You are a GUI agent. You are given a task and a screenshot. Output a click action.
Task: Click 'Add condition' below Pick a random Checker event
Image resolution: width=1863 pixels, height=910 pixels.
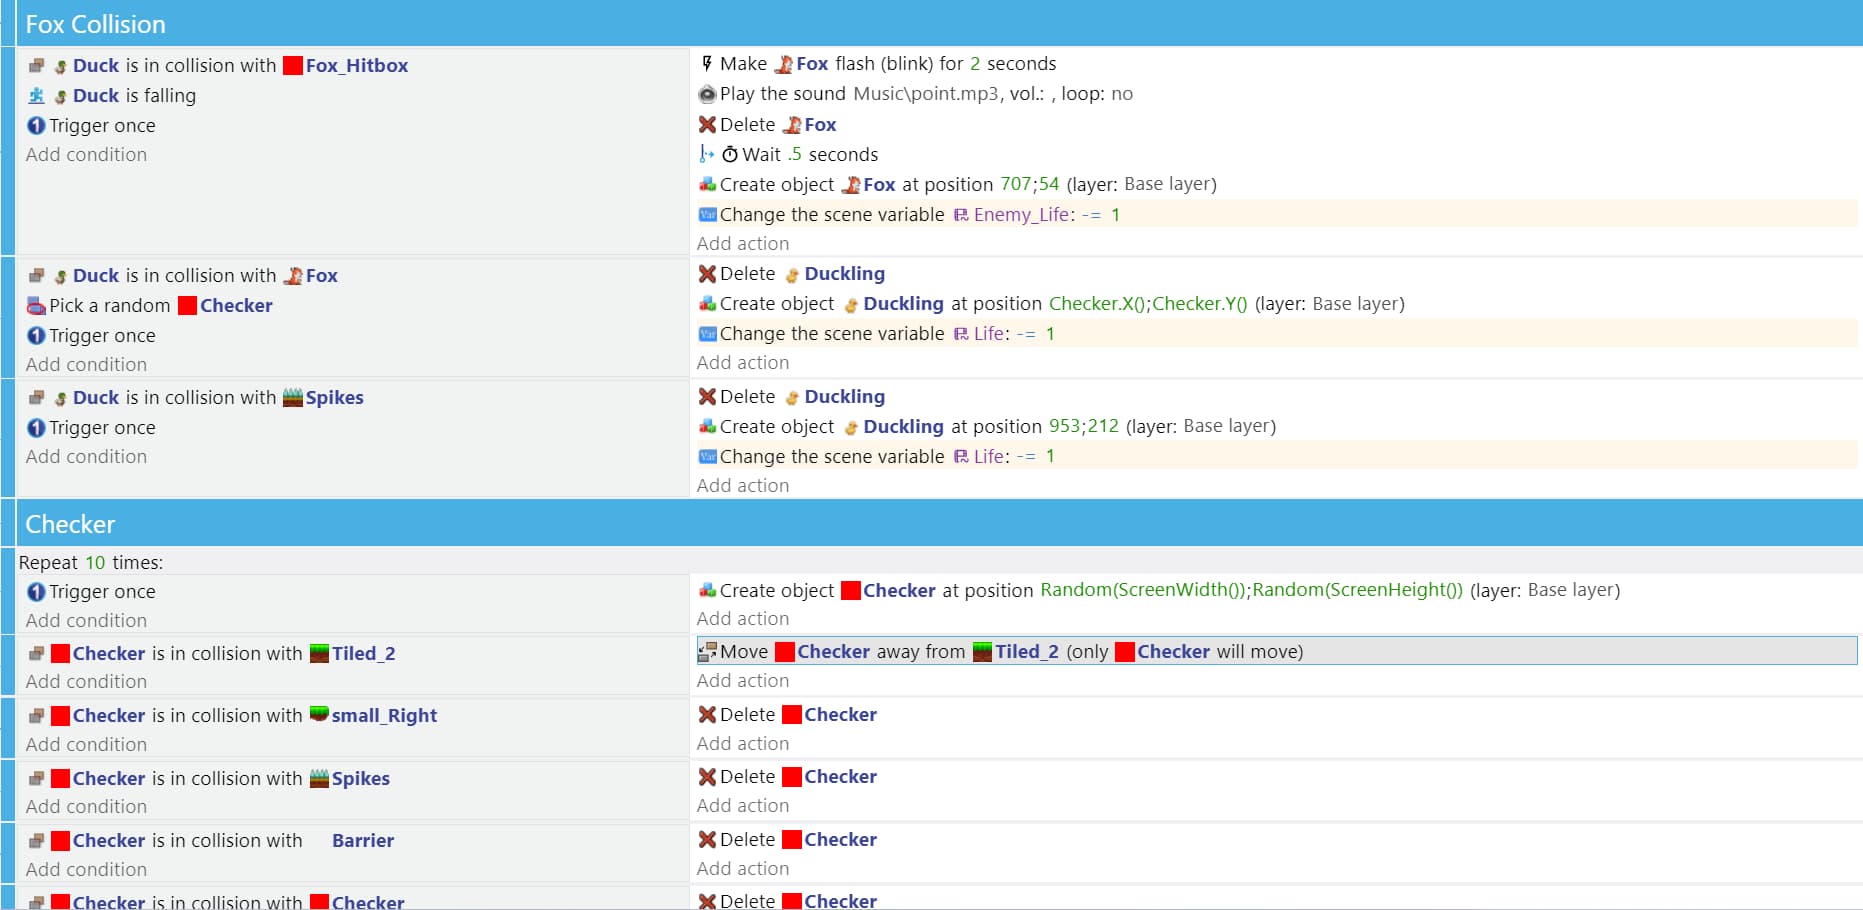click(86, 365)
